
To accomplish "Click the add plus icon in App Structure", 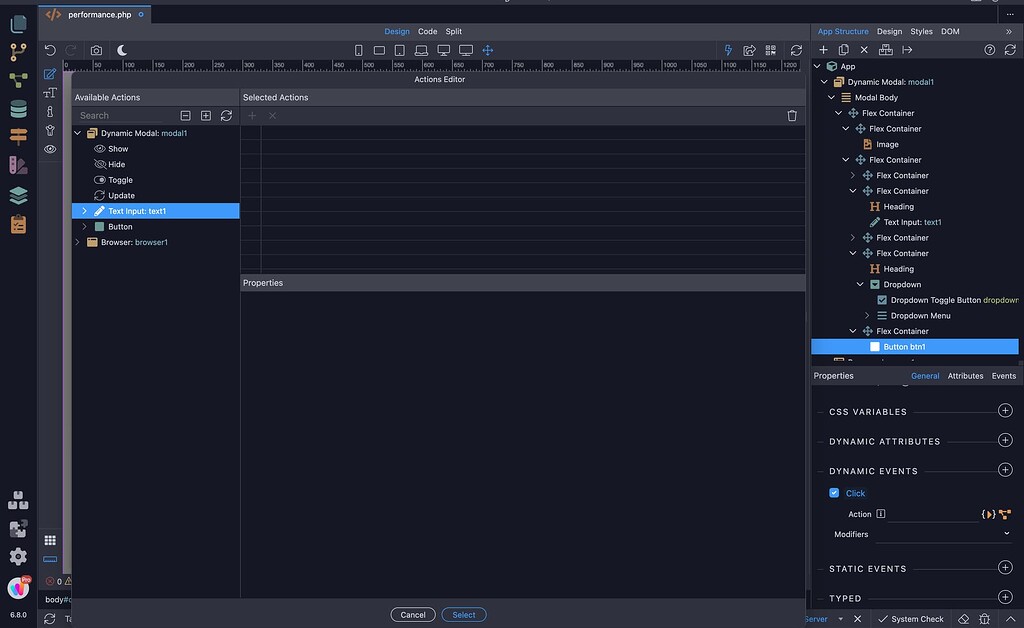I will point(823,50).
